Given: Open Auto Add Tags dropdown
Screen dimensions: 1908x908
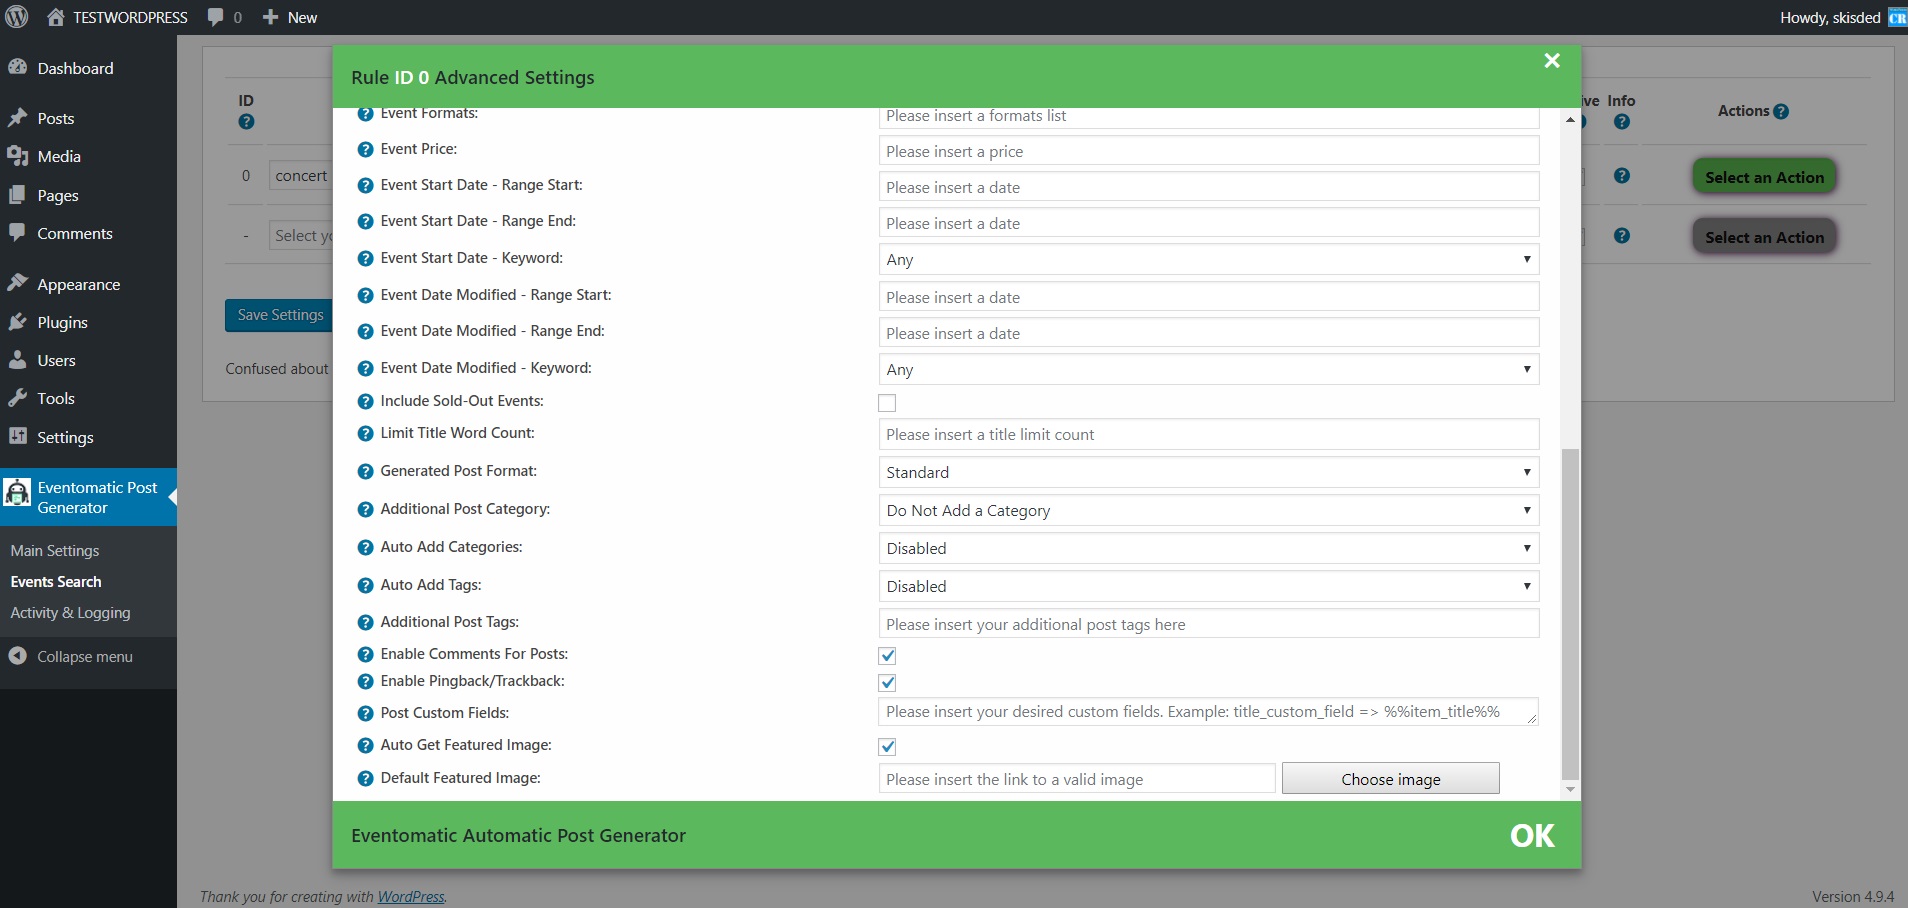Looking at the screenshot, I should tap(1208, 586).
